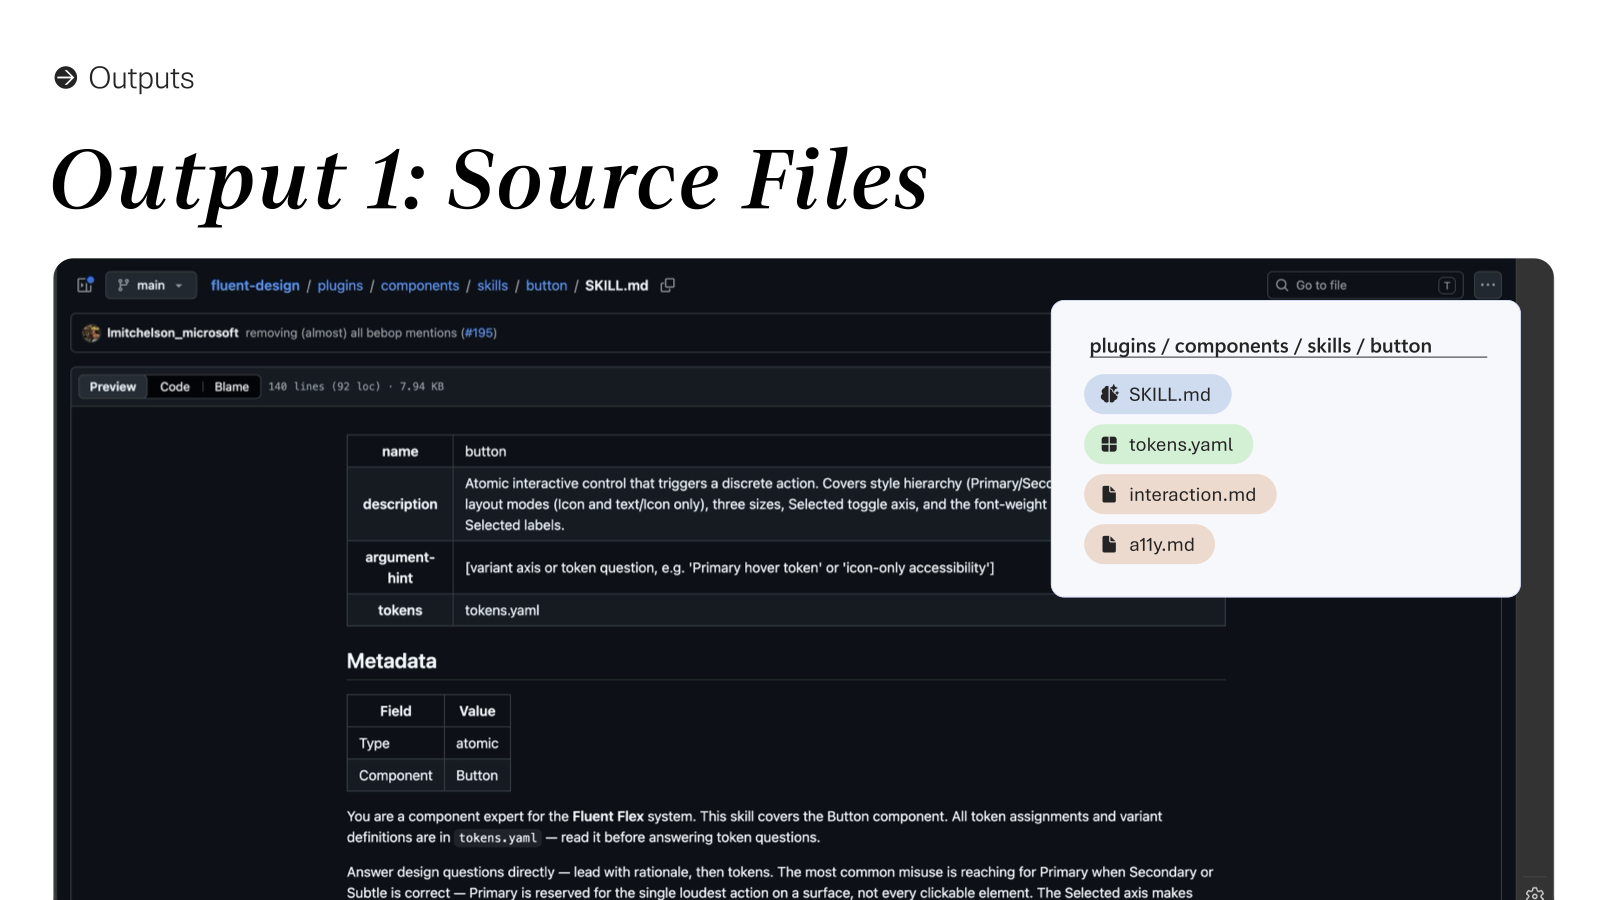Viewport: 1600px width, 900px height.
Task: Click the 'argument-hint' row label
Action: tap(400, 567)
